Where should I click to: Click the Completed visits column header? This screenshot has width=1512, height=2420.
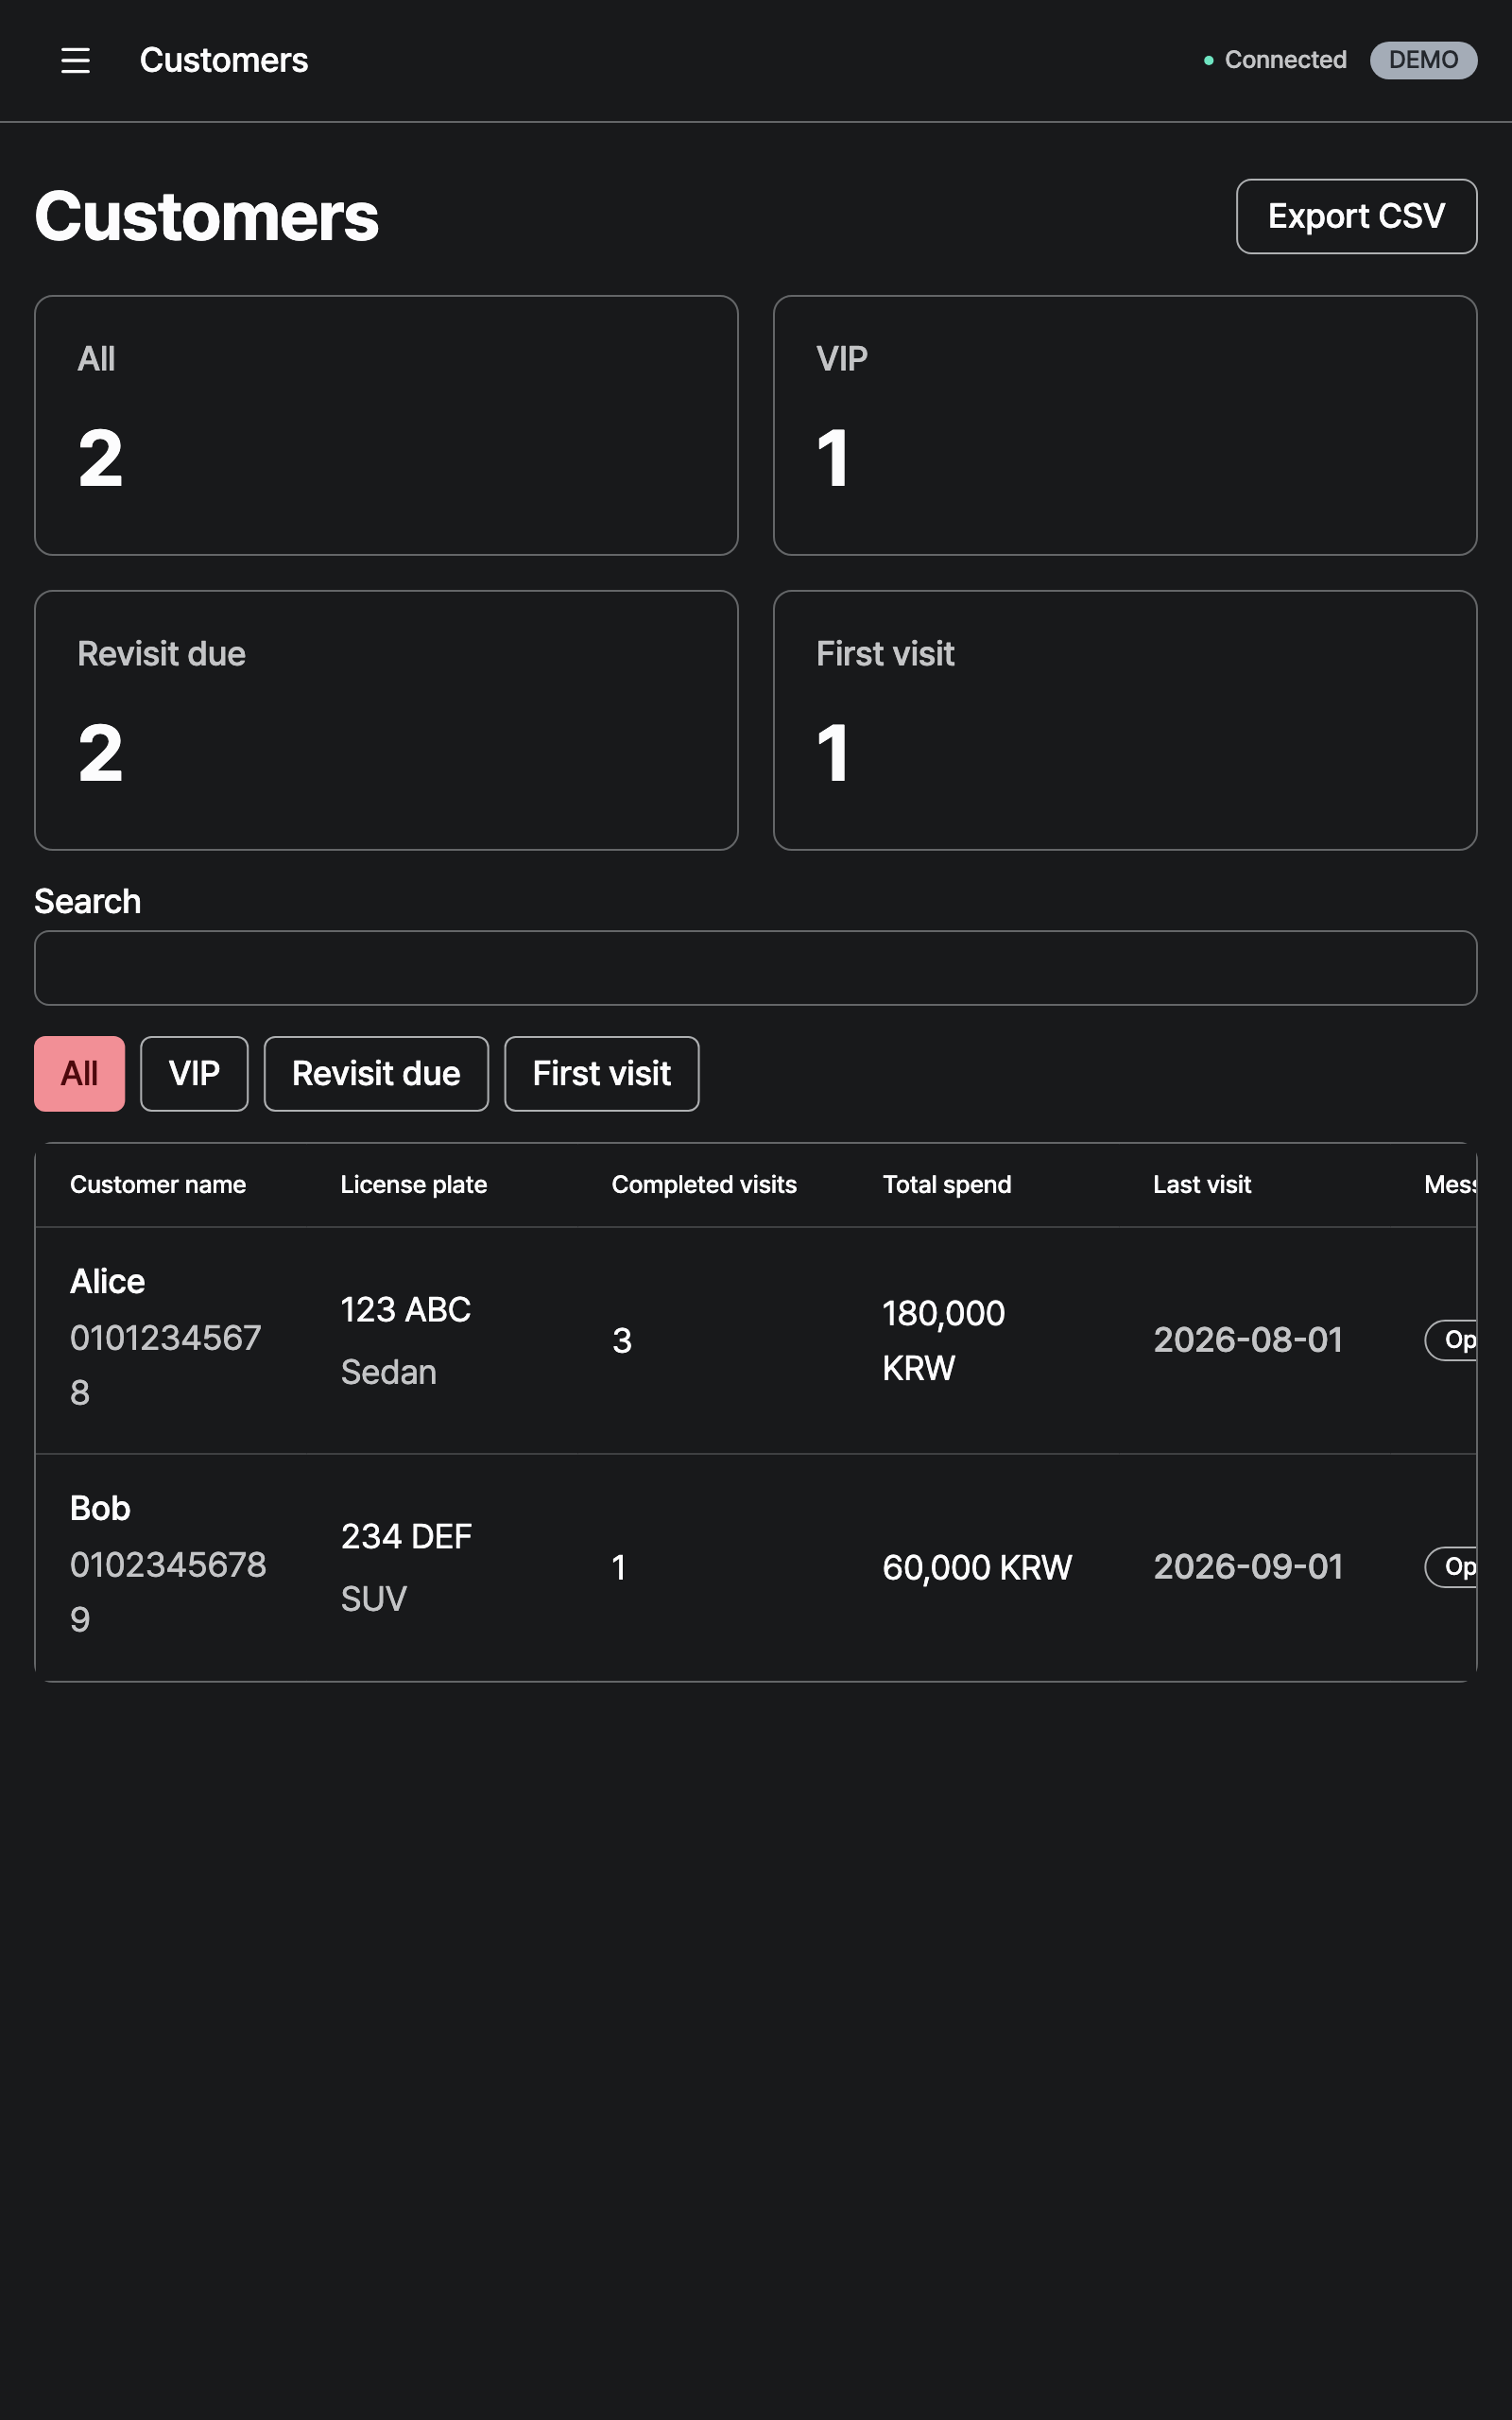click(x=704, y=1184)
